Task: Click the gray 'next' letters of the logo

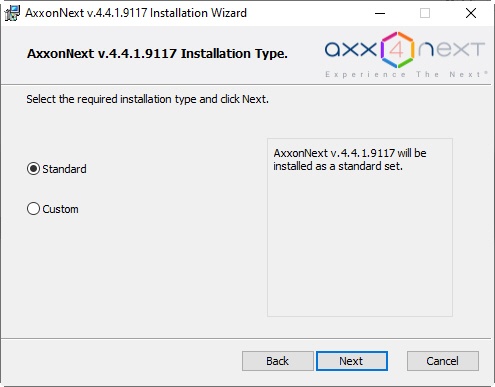Action: coord(451,50)
